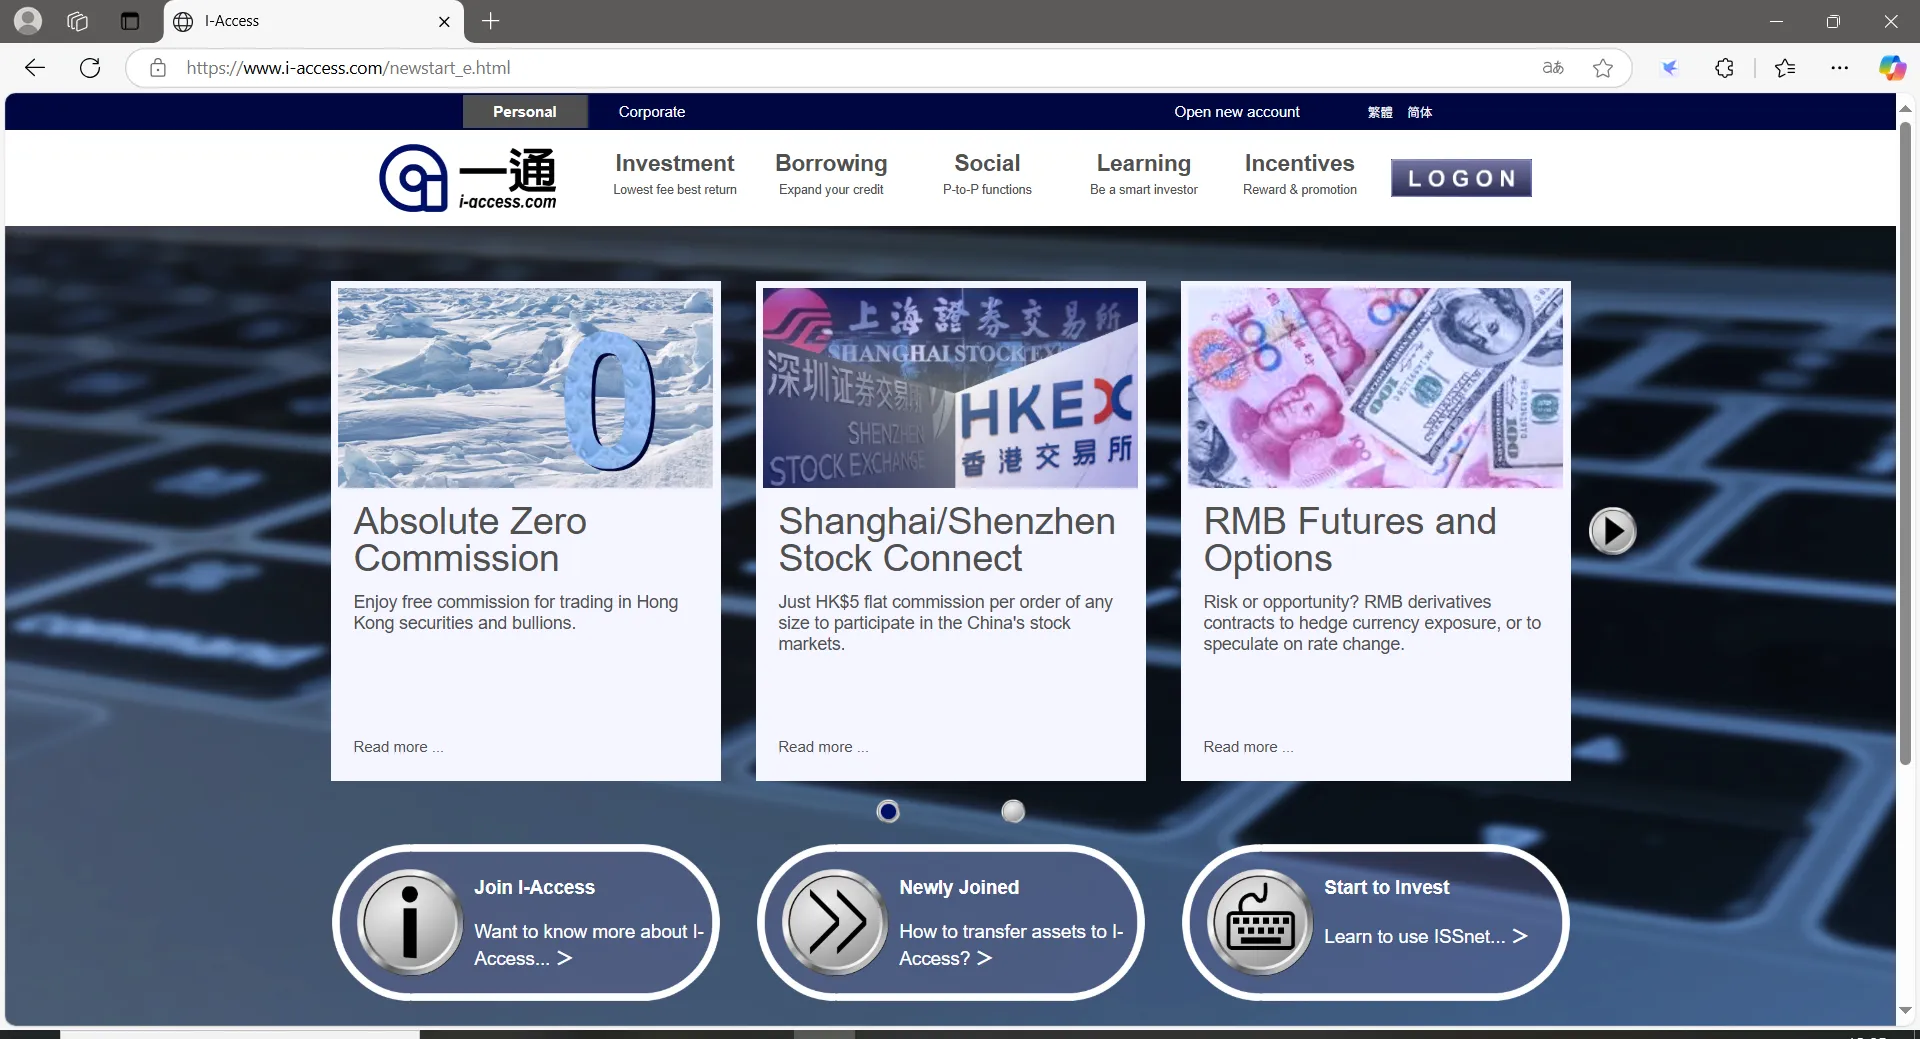Reload the page with the refresh icon
Viewport: 1920px width, 1039px height.
point(90,68)
